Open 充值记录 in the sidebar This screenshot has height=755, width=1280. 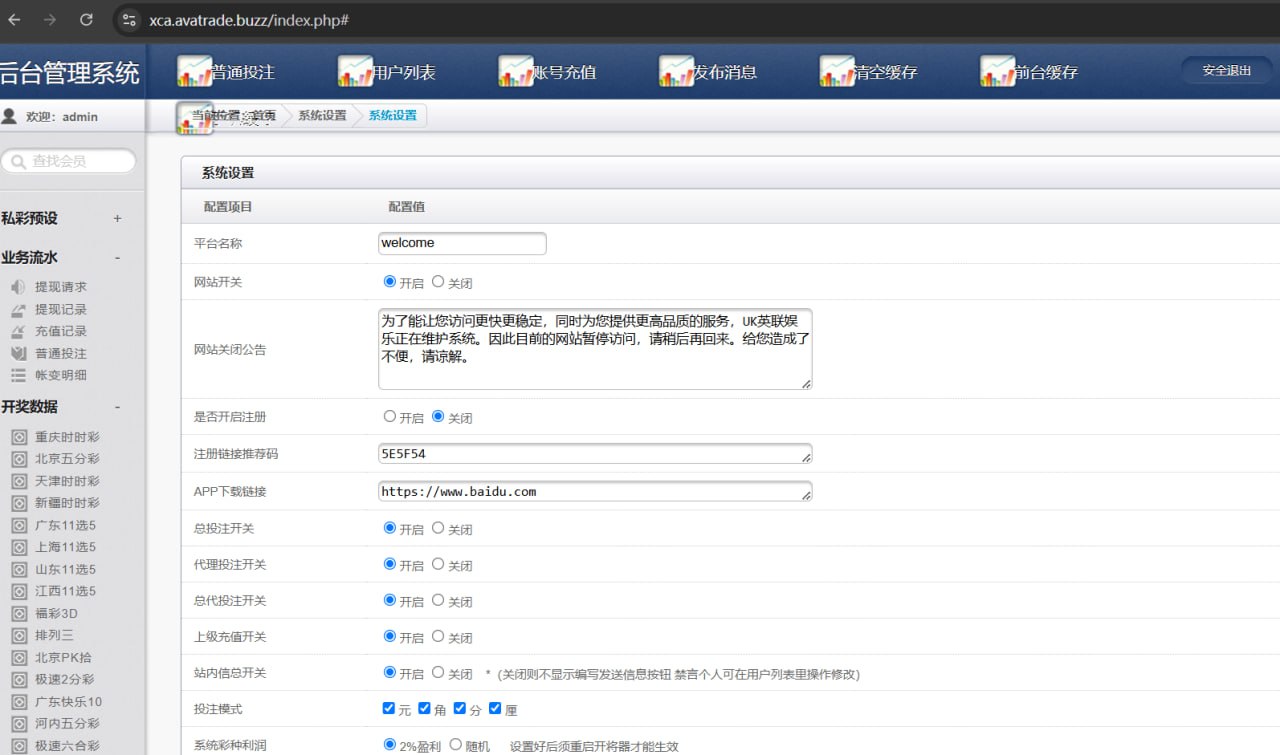pos(60,331)
